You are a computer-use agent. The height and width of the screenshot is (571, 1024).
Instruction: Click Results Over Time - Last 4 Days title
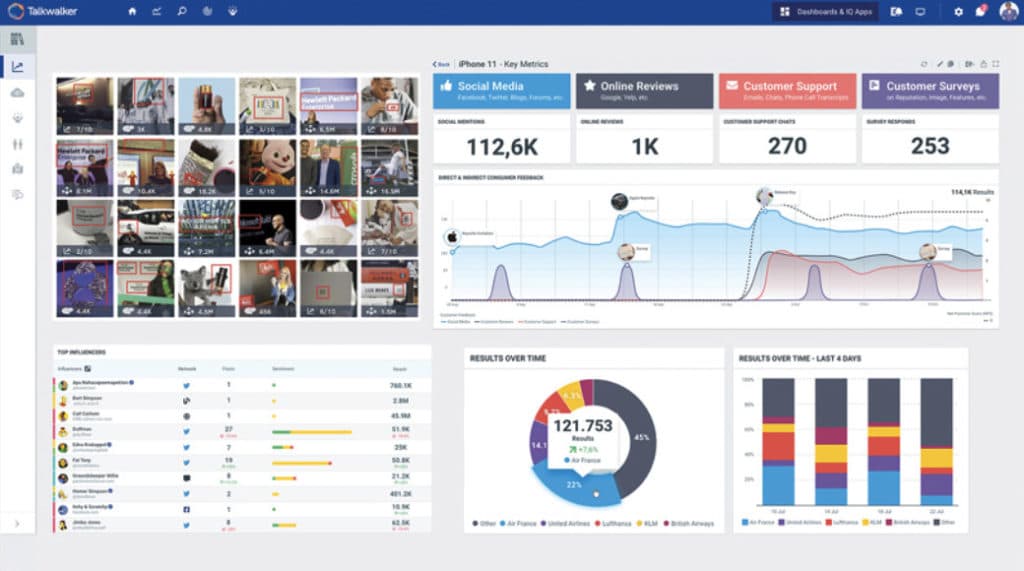tap(800, 358)
